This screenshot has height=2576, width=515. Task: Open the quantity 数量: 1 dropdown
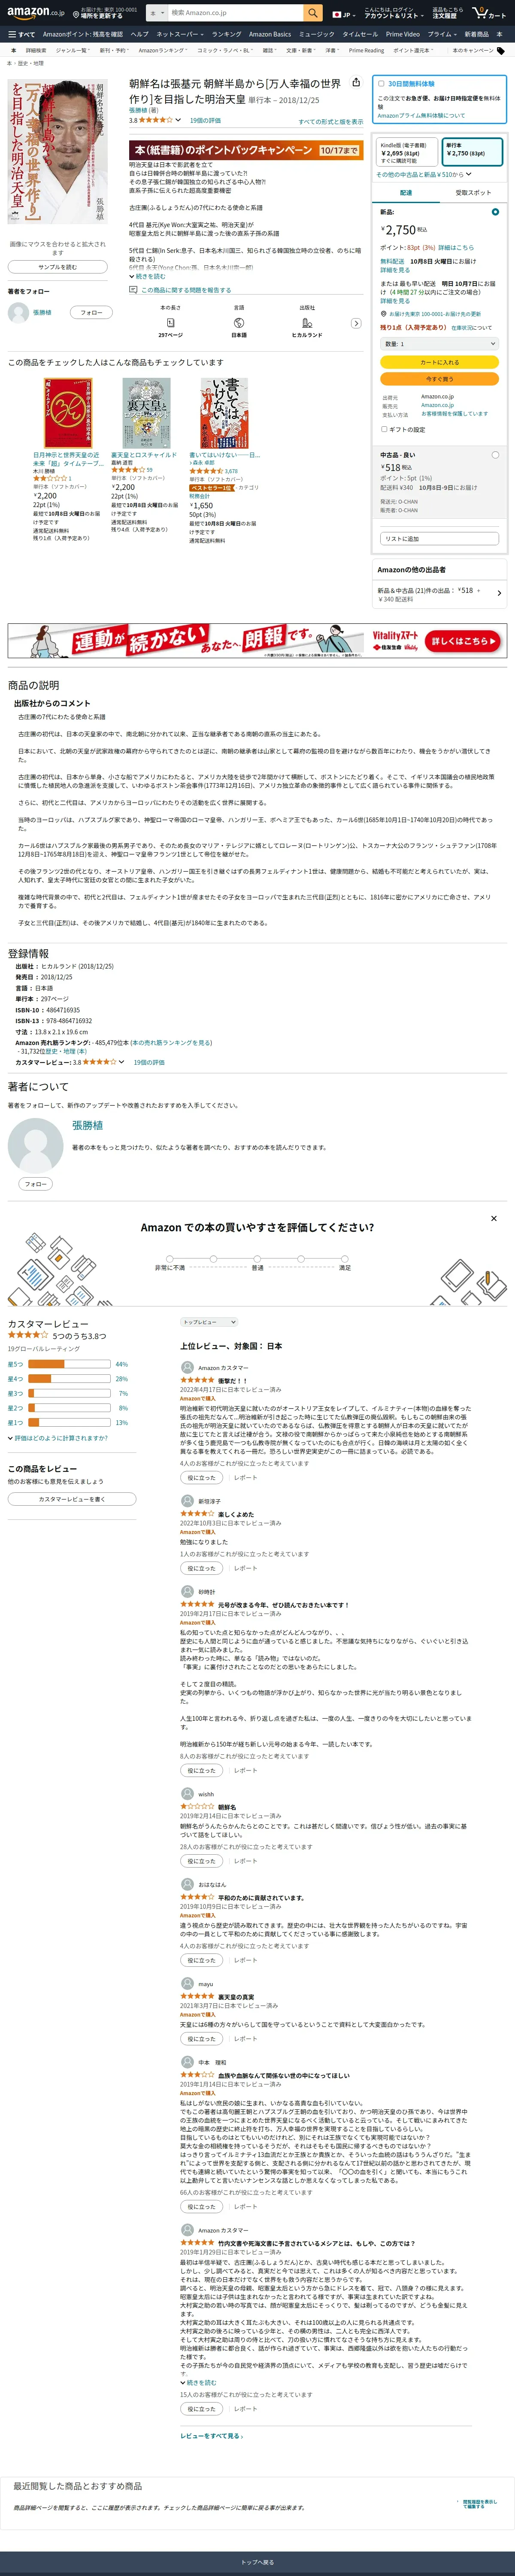439,344
